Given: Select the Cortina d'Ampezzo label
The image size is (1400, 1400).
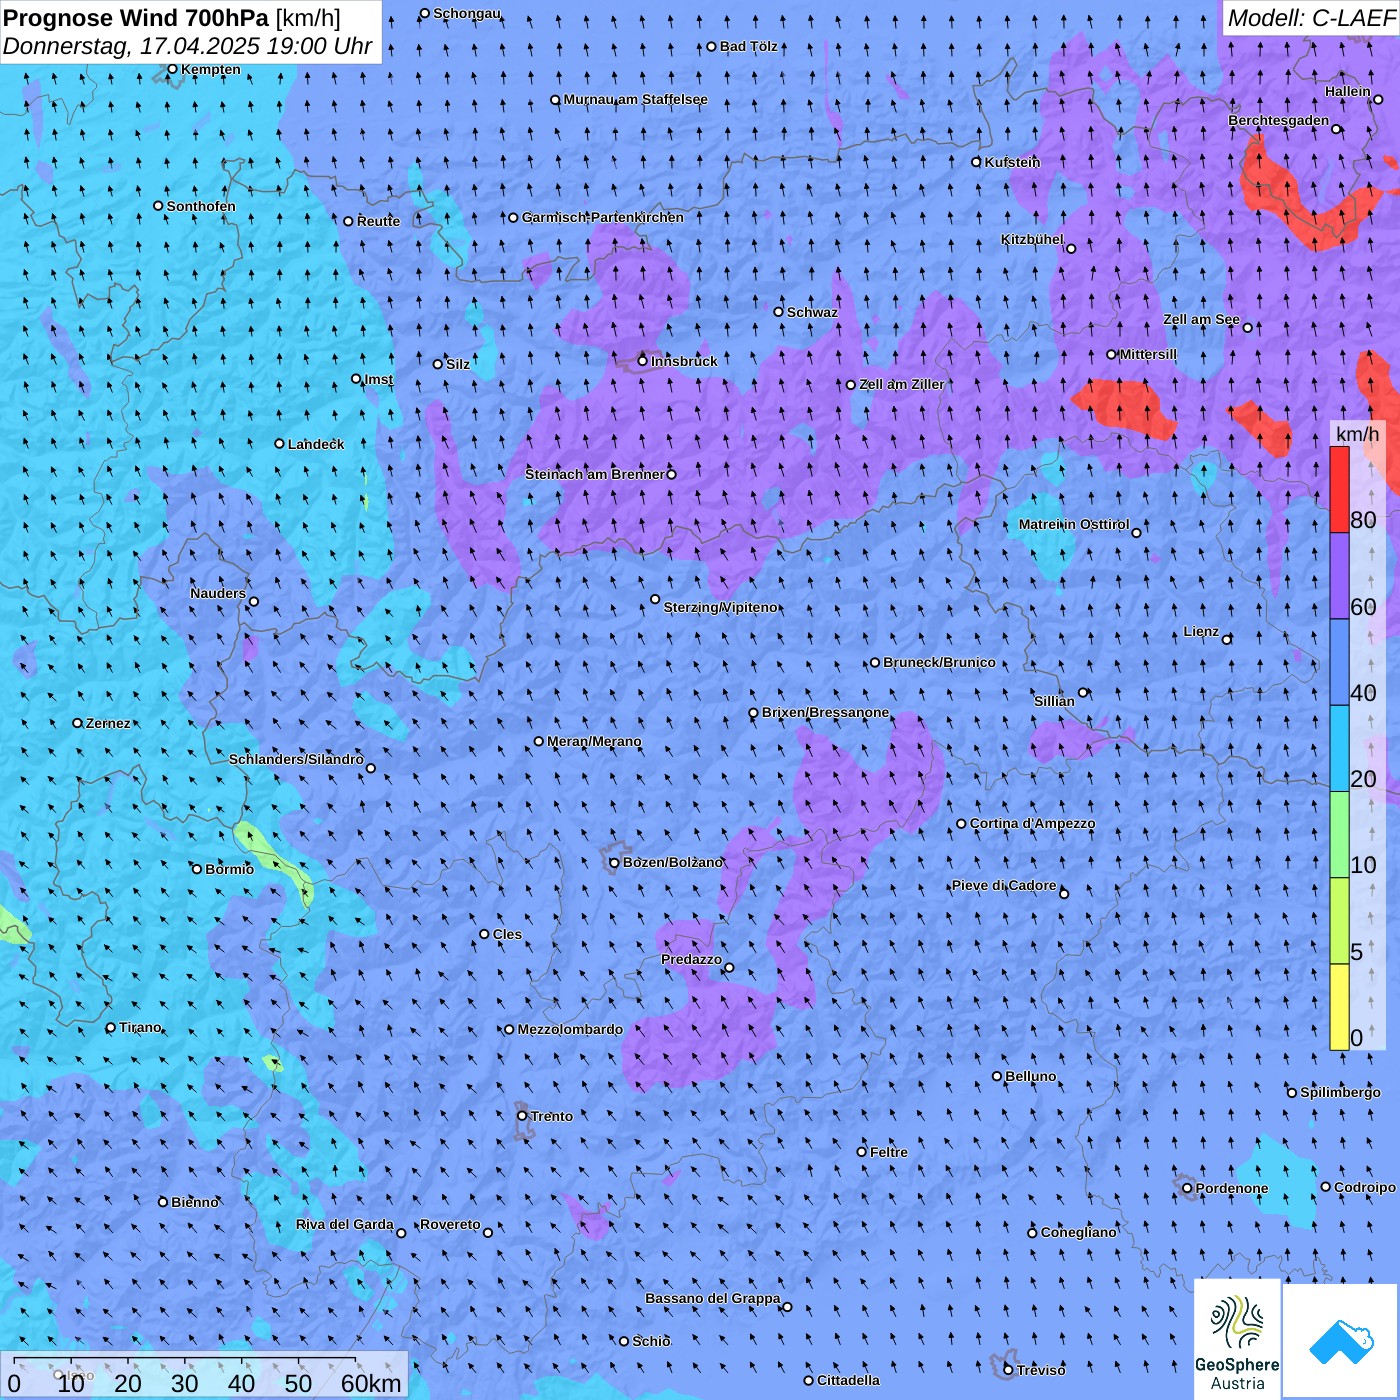Looking at the screenshot, I should click(1033, 824).
